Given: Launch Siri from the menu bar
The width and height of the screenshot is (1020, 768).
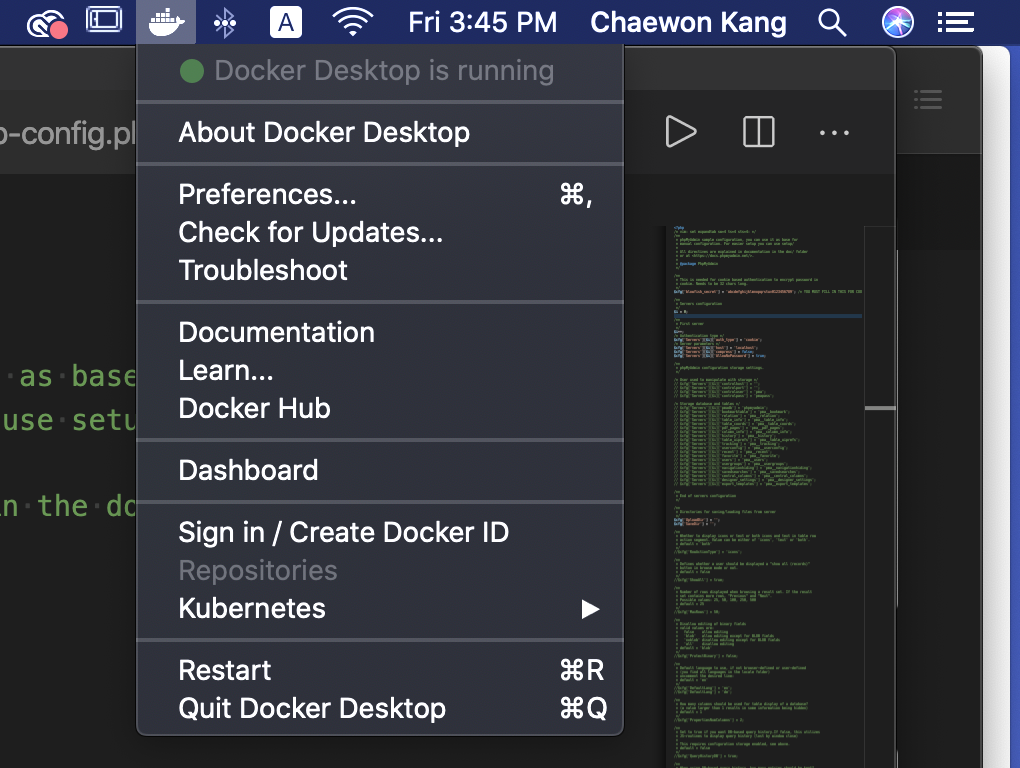Looking at the screenshot, I should [898, 22].
